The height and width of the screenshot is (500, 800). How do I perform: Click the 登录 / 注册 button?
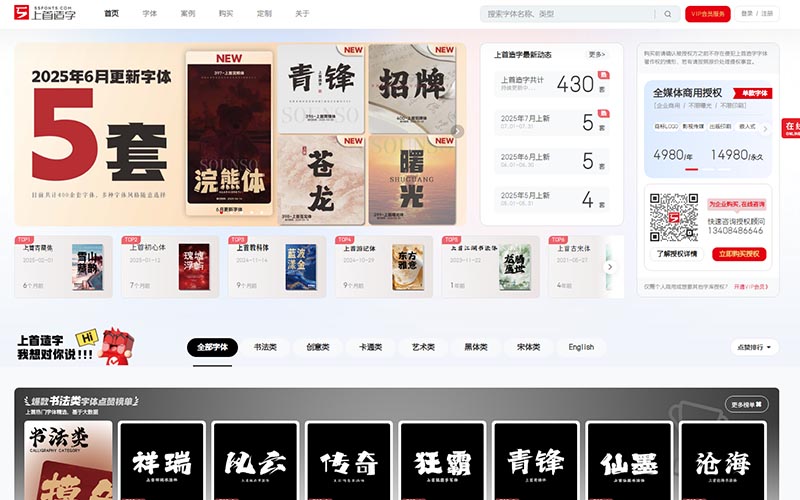757,14
